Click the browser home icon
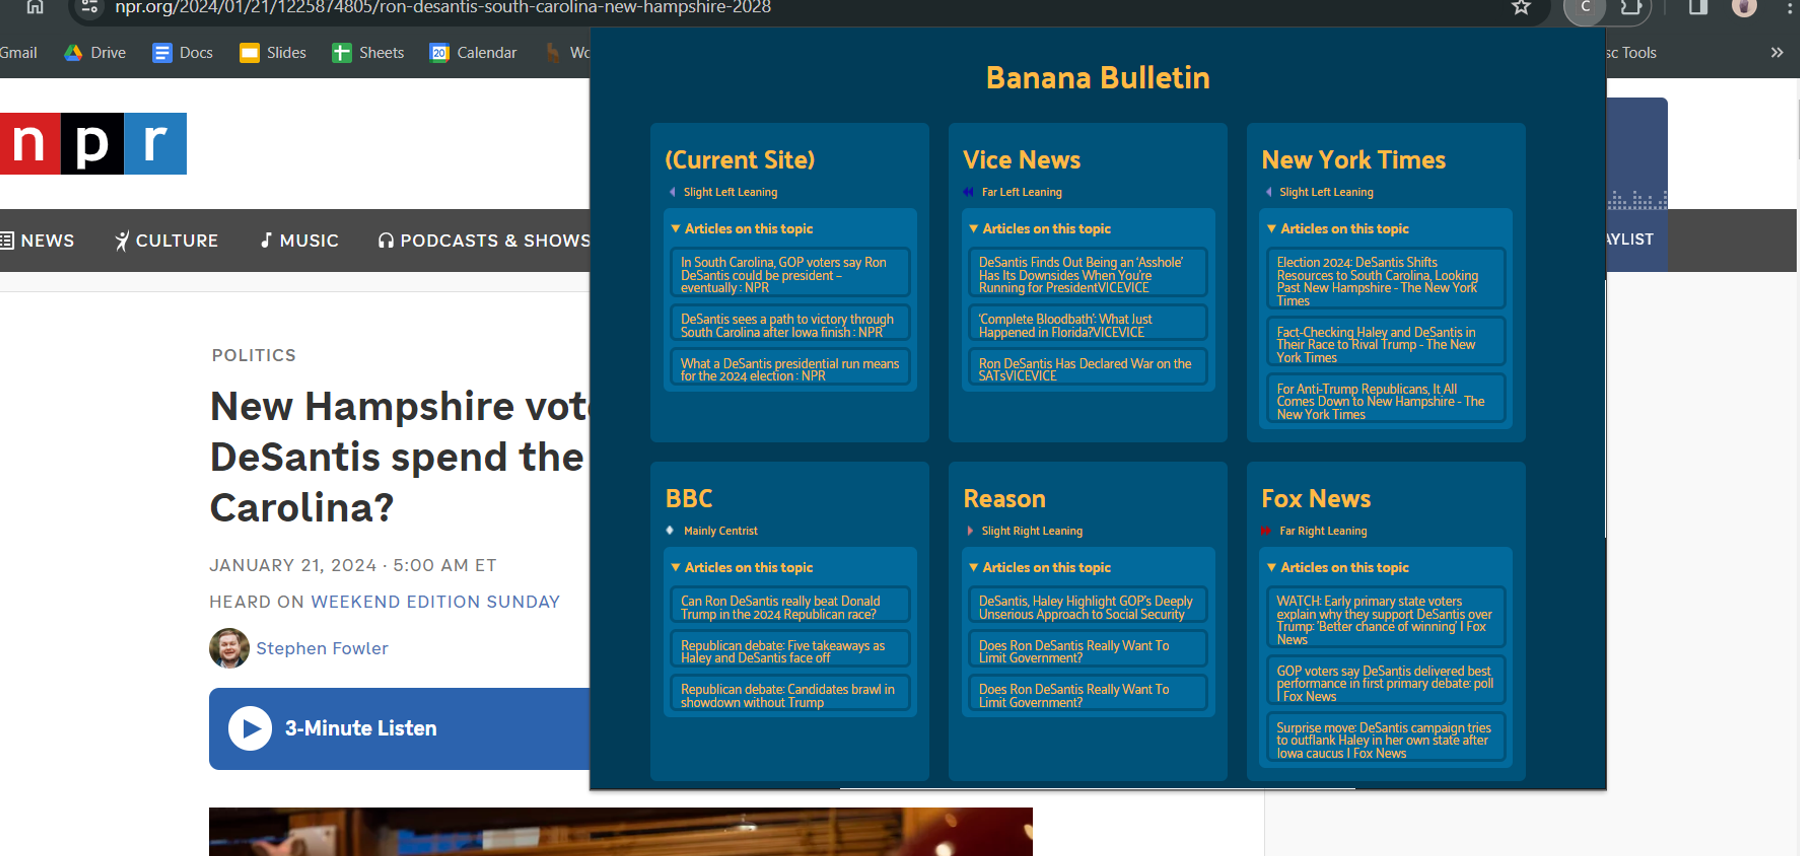The width and height of the screenshot is (1800, 856). point(35,8)
